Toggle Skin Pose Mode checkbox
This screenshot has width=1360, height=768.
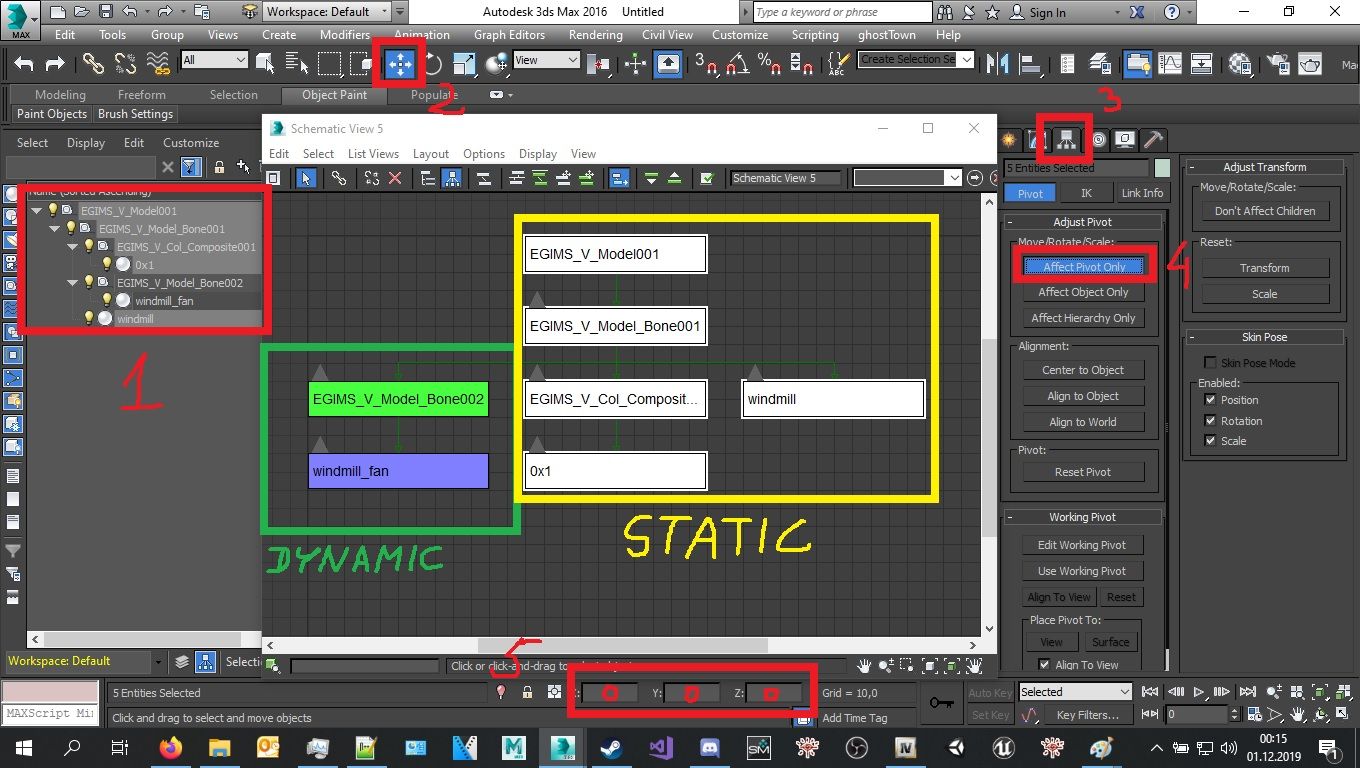click(1211, 363)
